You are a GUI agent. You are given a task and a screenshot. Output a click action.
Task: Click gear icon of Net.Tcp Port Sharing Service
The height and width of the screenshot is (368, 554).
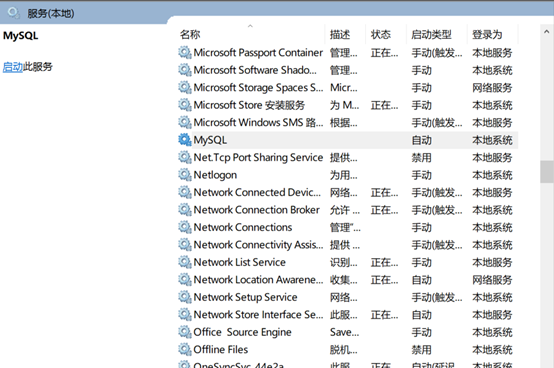(184, 158)
